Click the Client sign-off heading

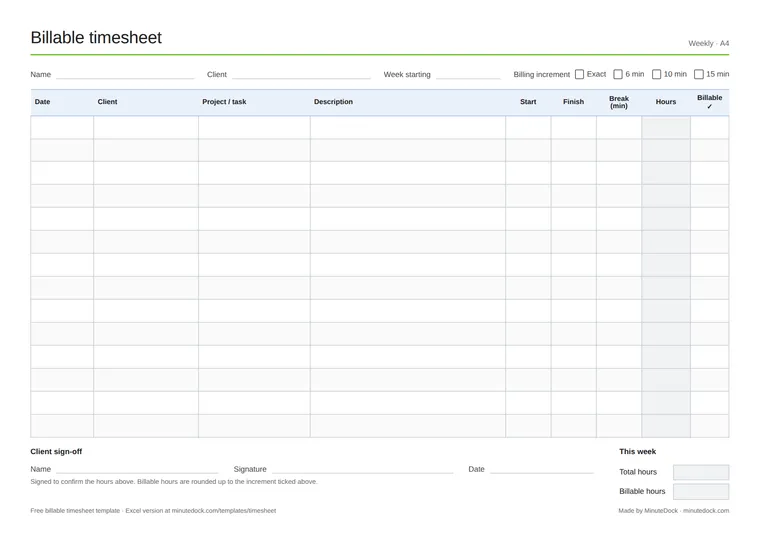pos(56,451)
